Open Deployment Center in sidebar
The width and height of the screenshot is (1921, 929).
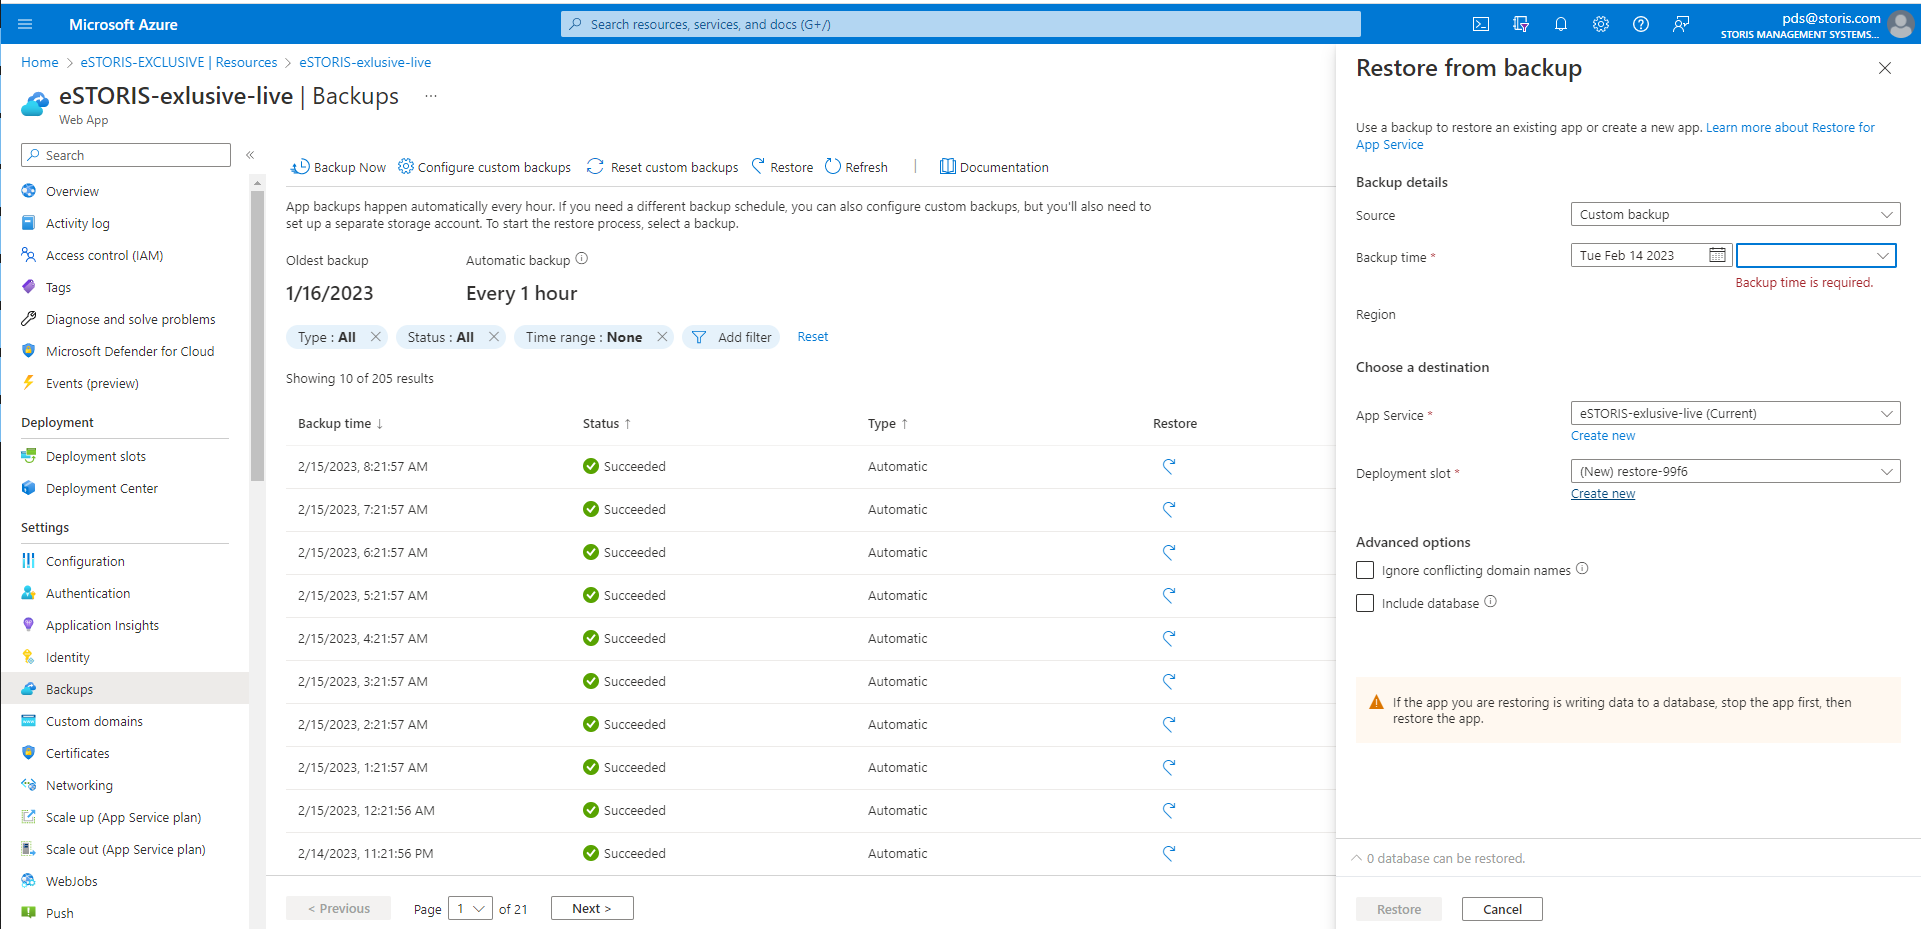(102, 488)
